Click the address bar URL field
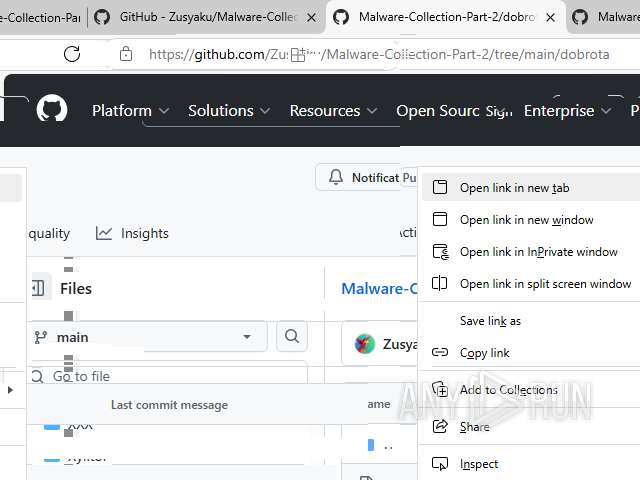Screen dimensions: 640x480 tap(379, 54)
